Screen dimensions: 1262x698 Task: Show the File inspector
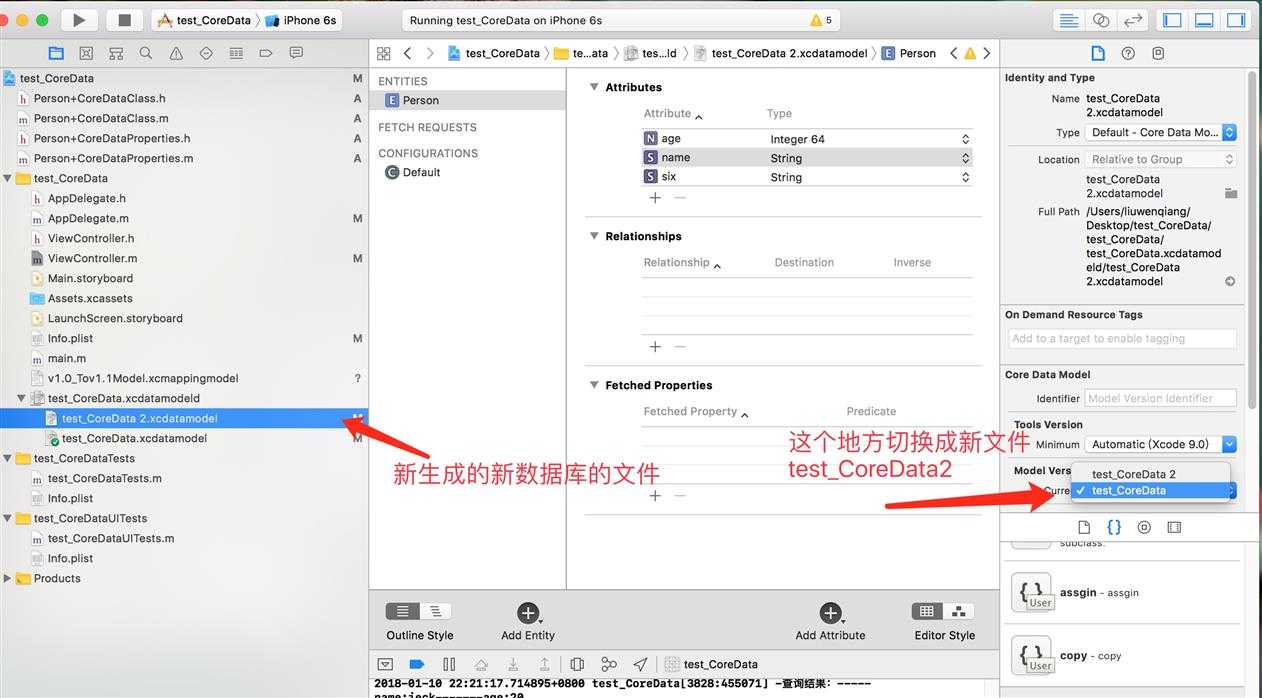[x=1098, y=53]
